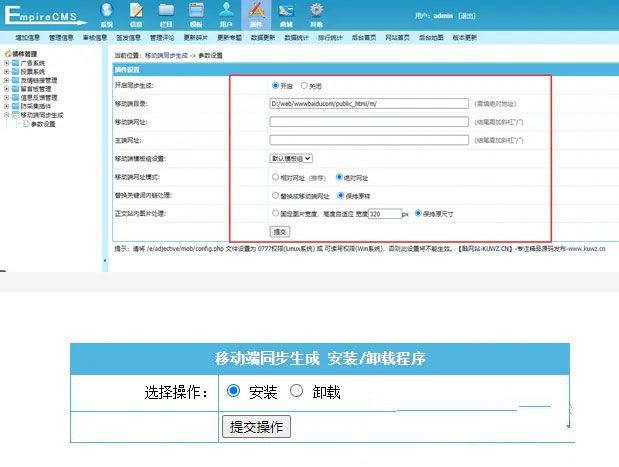Image resolution: width=619 pixels, height=467 pixels.
Task: Focus the 移动端目录 path input field
Action: click(369, 104)
